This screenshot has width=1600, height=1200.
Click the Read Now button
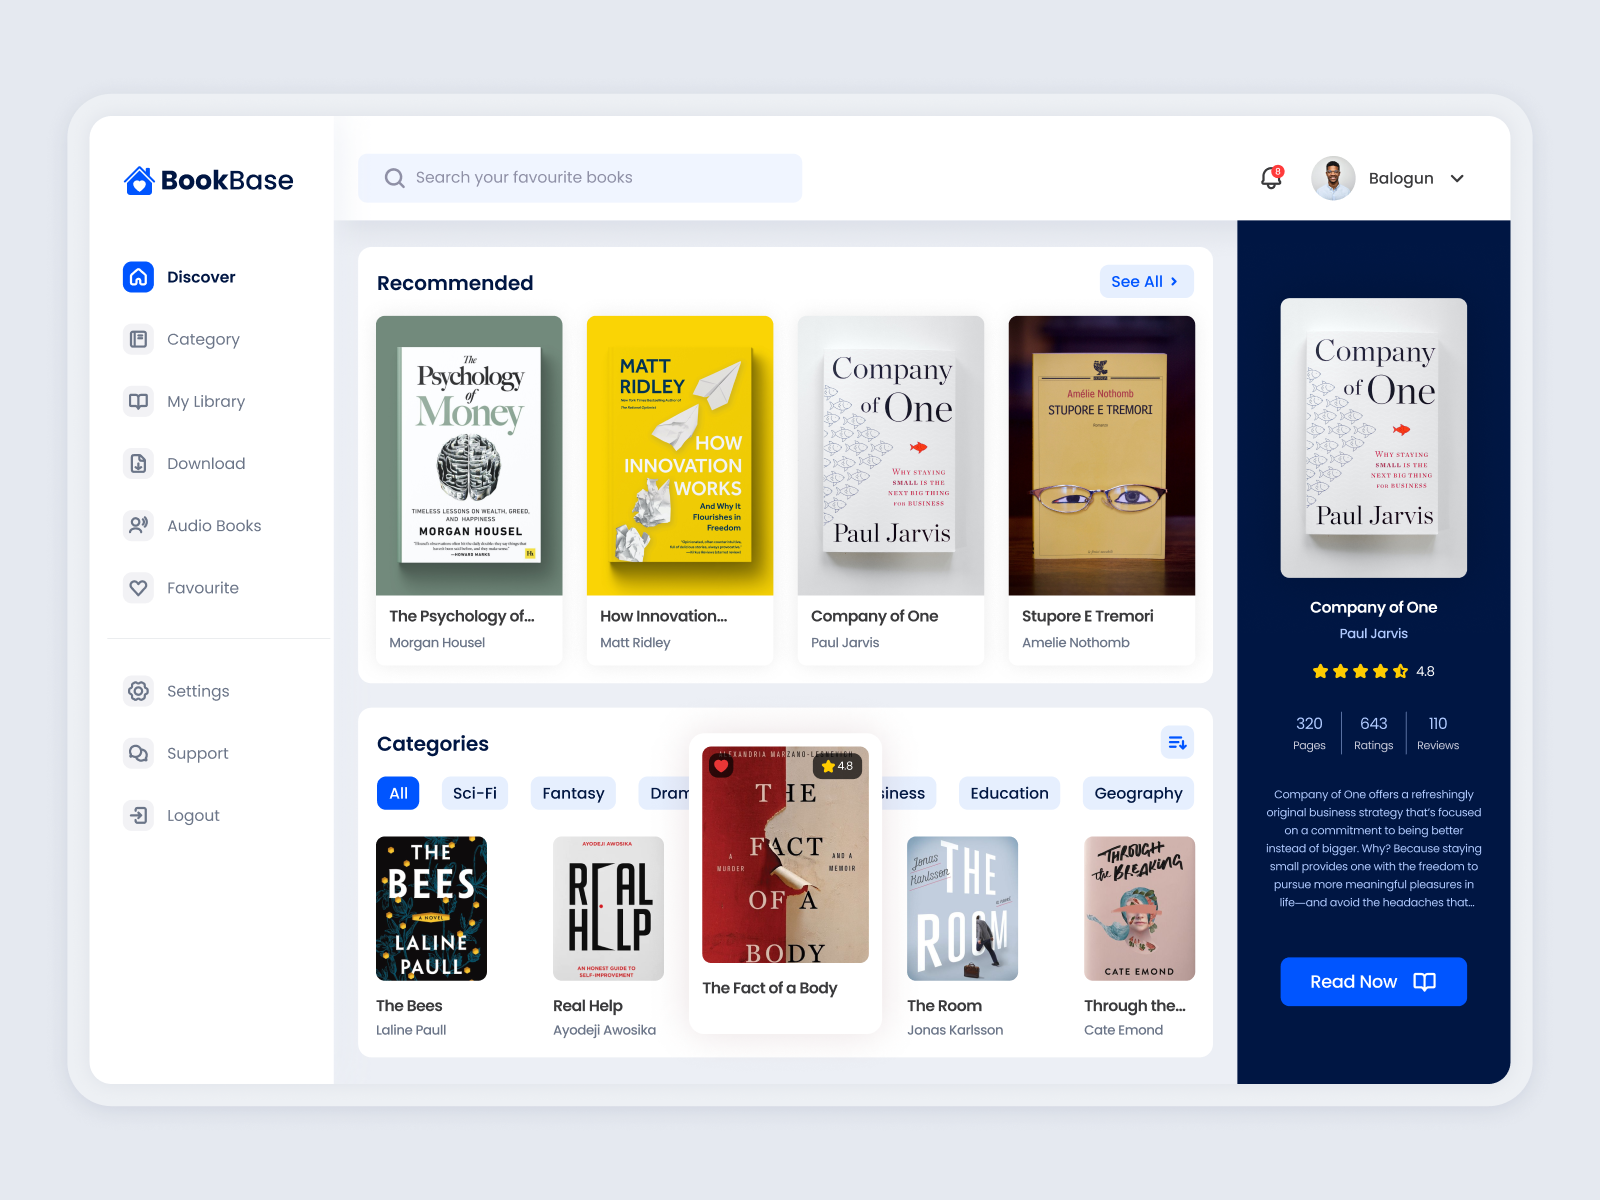pyautogui.click(x=1373, y=981)
